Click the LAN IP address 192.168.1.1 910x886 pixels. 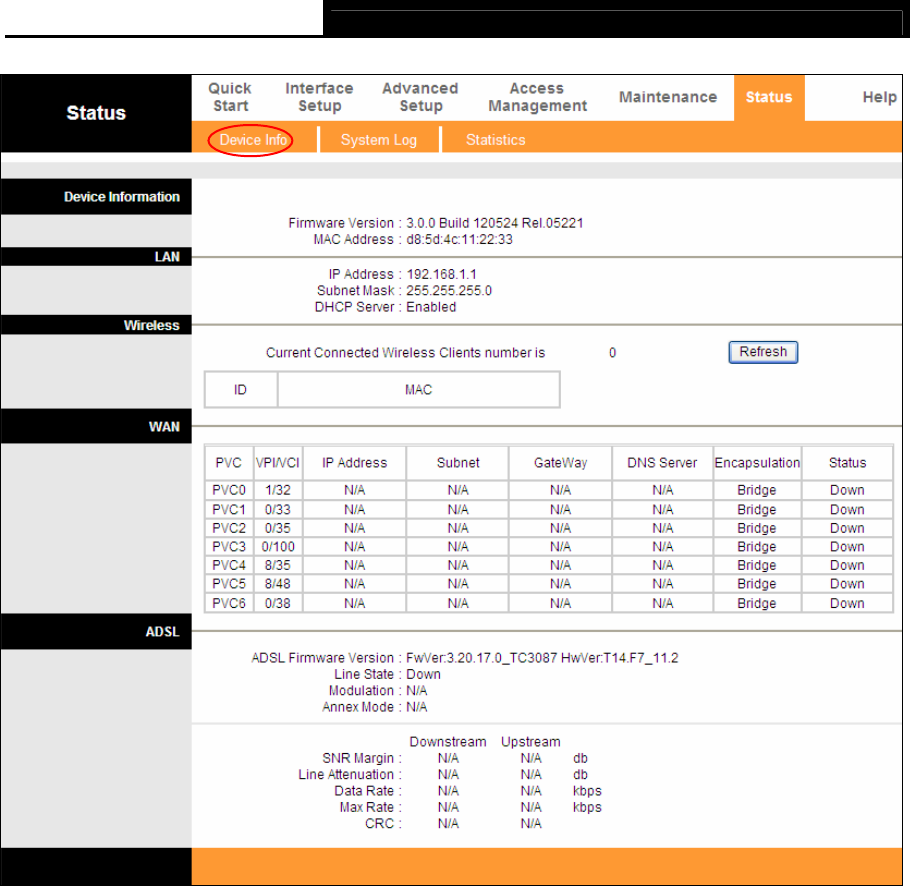[x=448, y=274]
